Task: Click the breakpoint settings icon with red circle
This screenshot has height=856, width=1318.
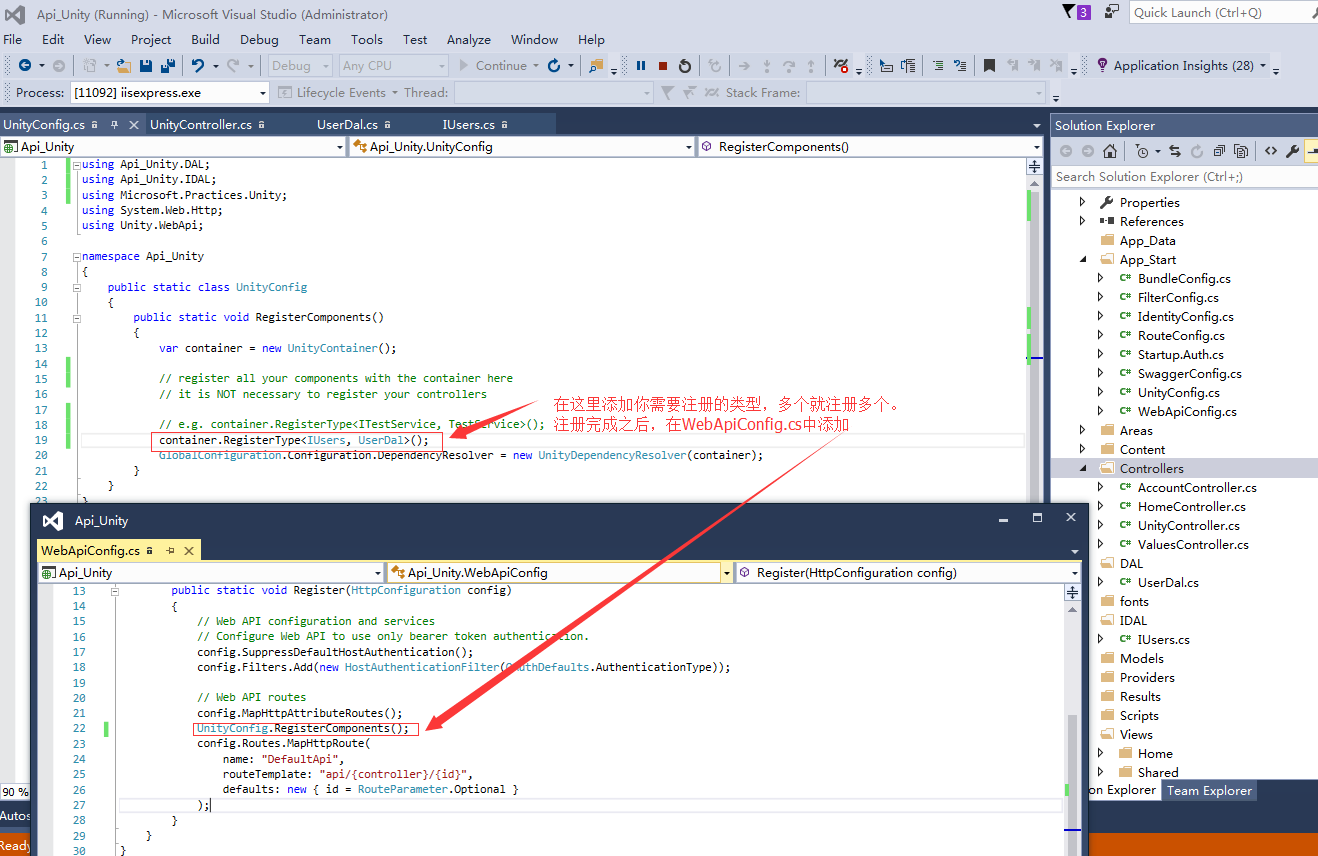Action: point(841,66)
